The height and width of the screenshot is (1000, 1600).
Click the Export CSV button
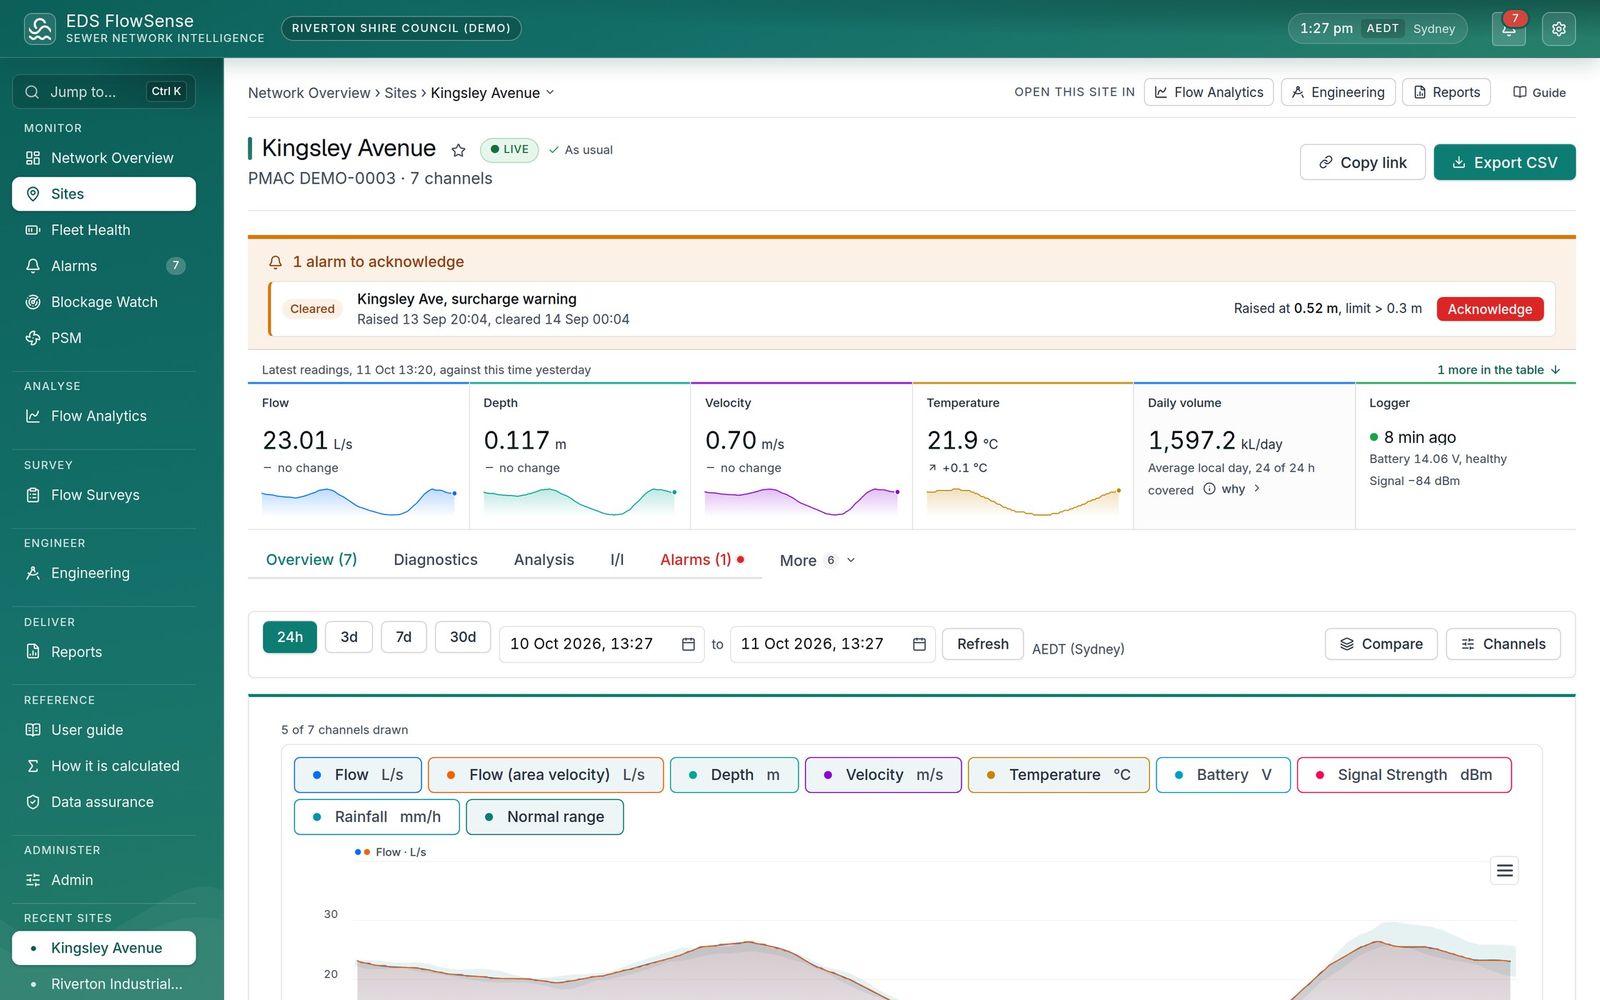[1504, 162]
